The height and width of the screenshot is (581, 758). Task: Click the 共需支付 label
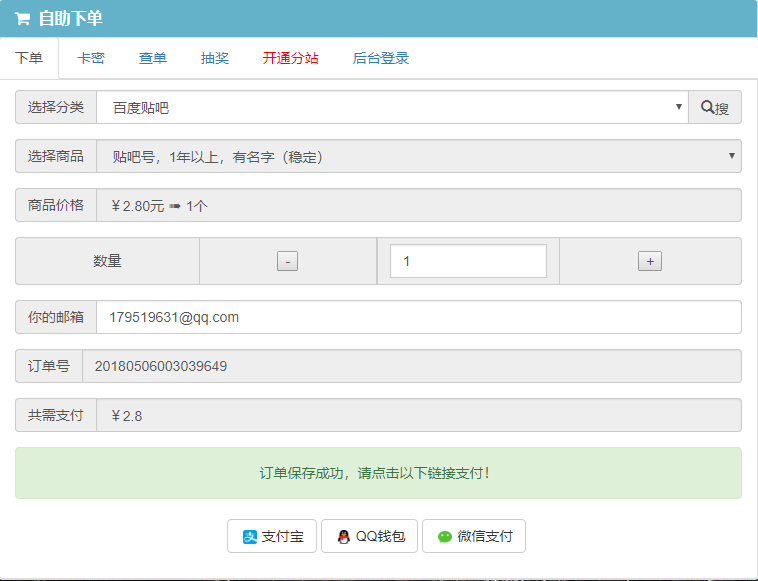pos(56,415)
